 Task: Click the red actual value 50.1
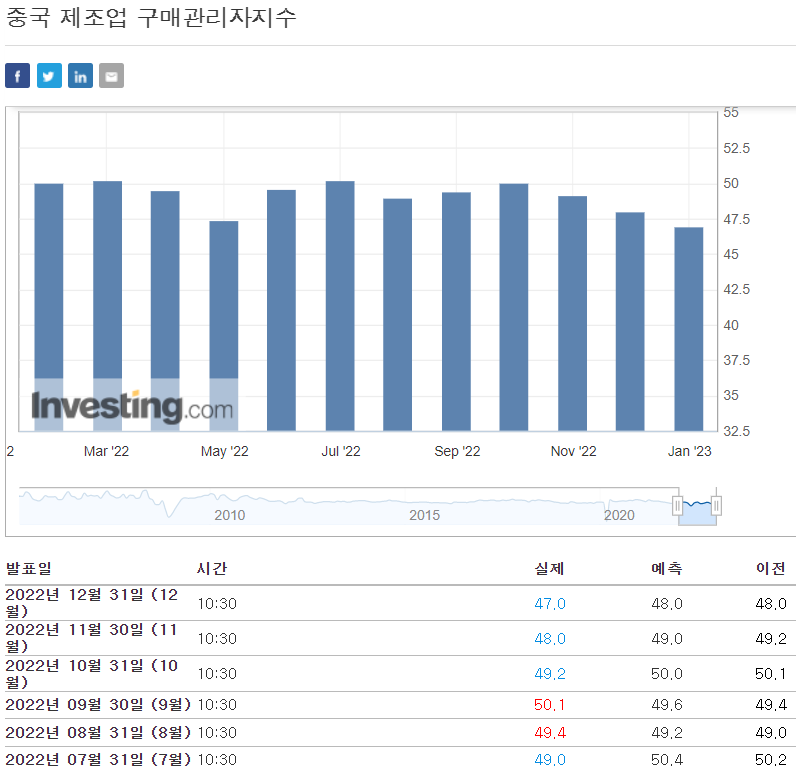click(x=549, y=705)
